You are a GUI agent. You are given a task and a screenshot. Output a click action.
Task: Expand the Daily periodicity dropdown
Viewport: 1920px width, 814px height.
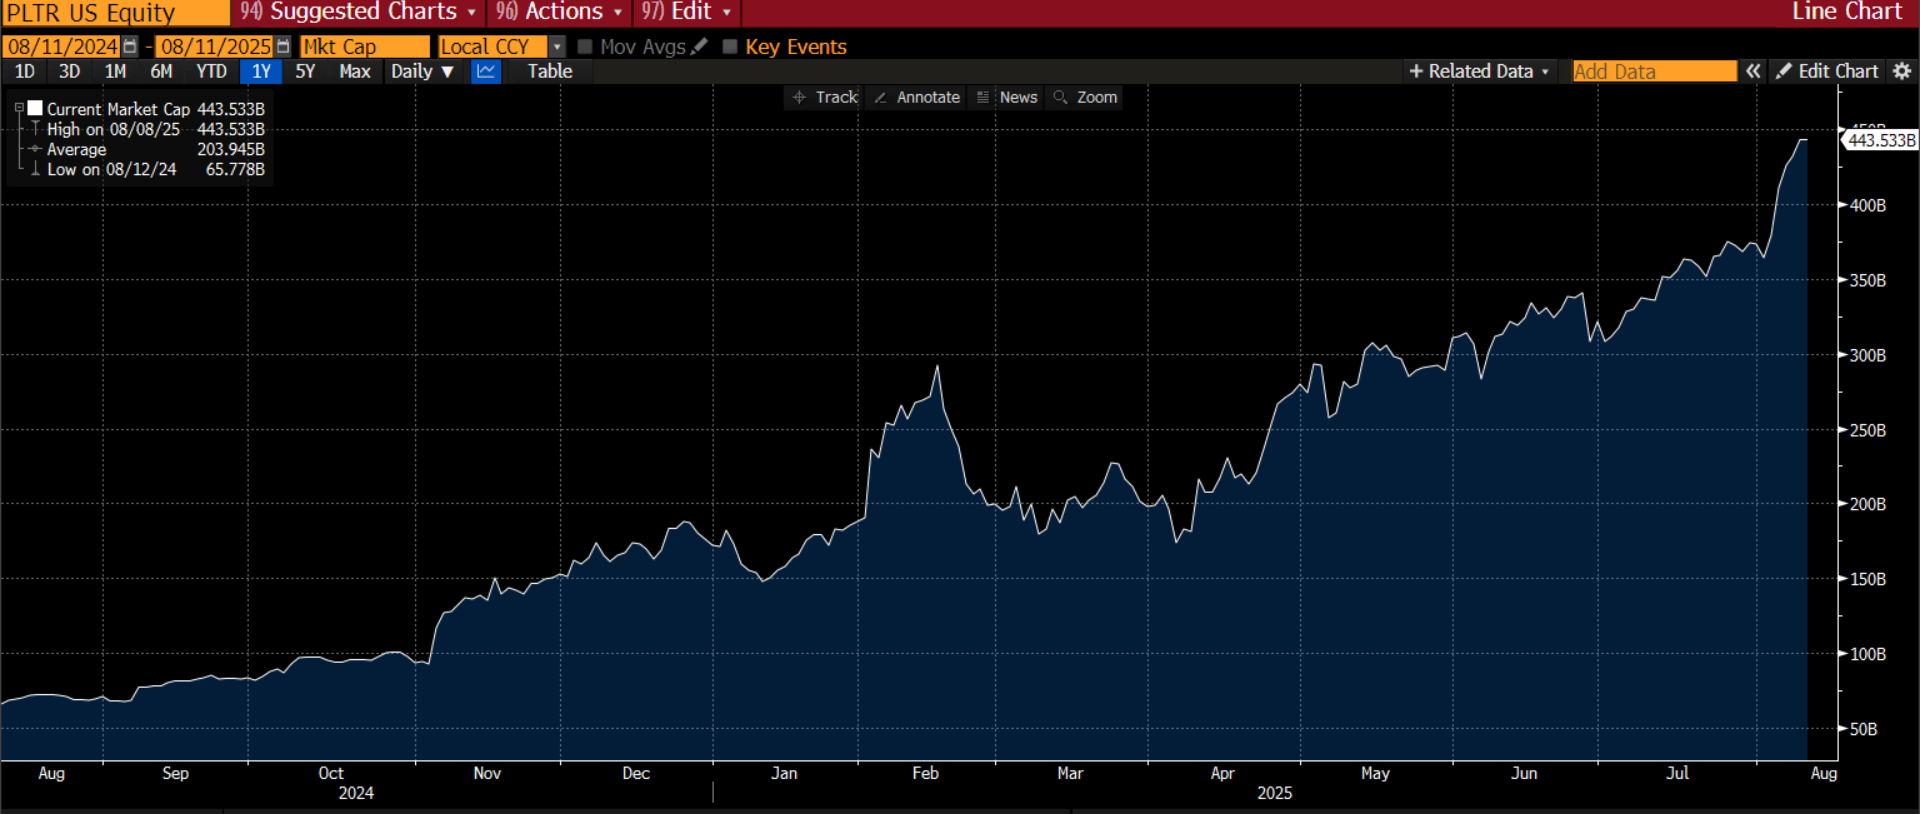(x=422, y=71)
